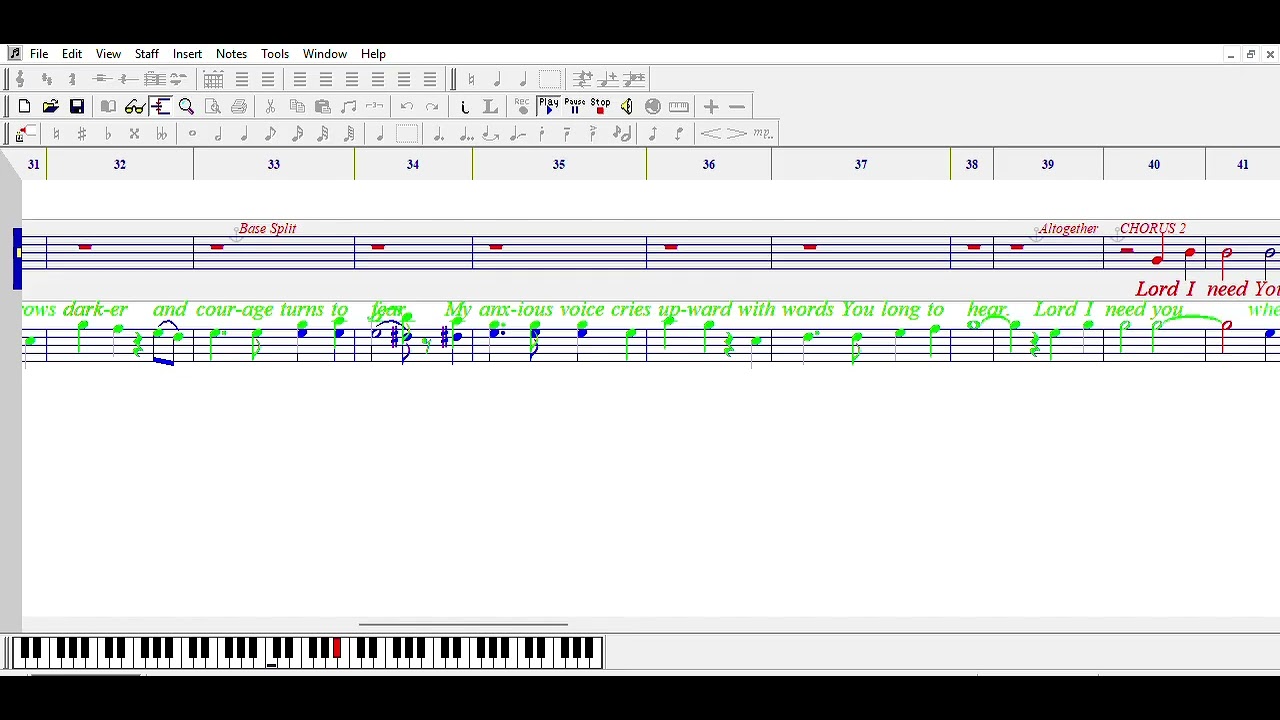Select the eighth note duration
The height and width of the screenshot is (720, 1280).
tap(270, 133)
